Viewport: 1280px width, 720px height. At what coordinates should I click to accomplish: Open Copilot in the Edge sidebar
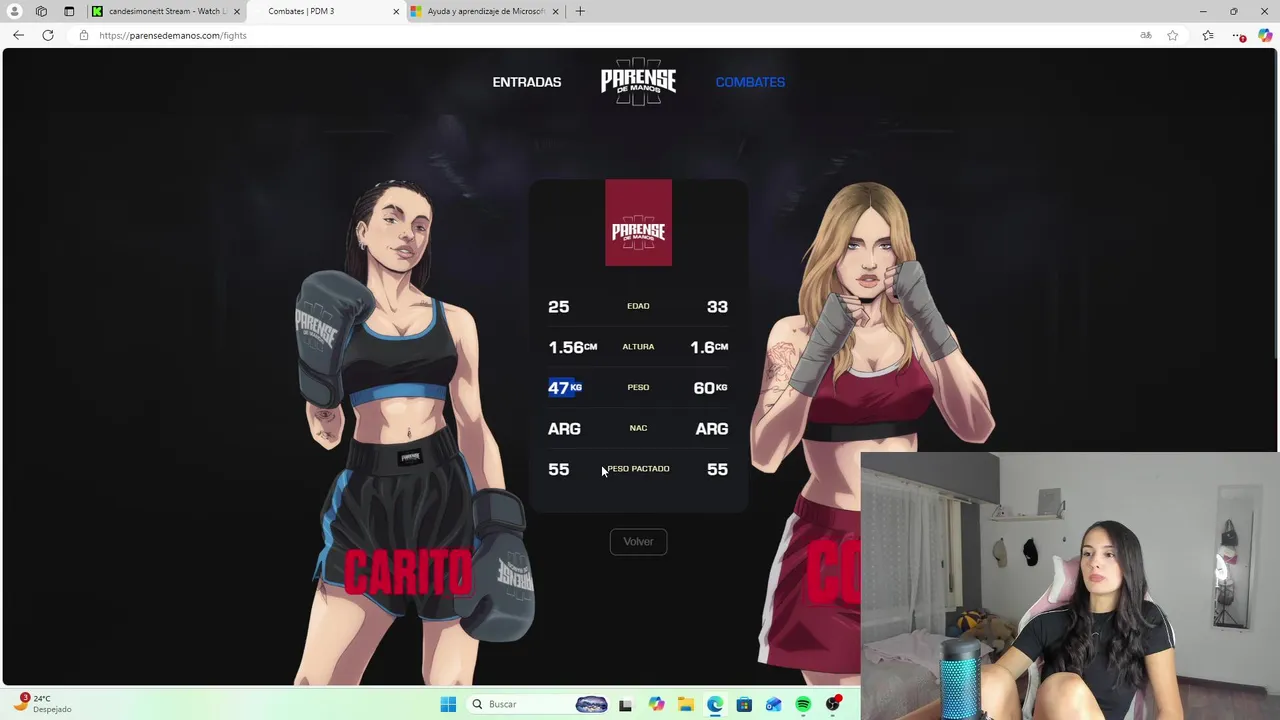click(1266, 35)
